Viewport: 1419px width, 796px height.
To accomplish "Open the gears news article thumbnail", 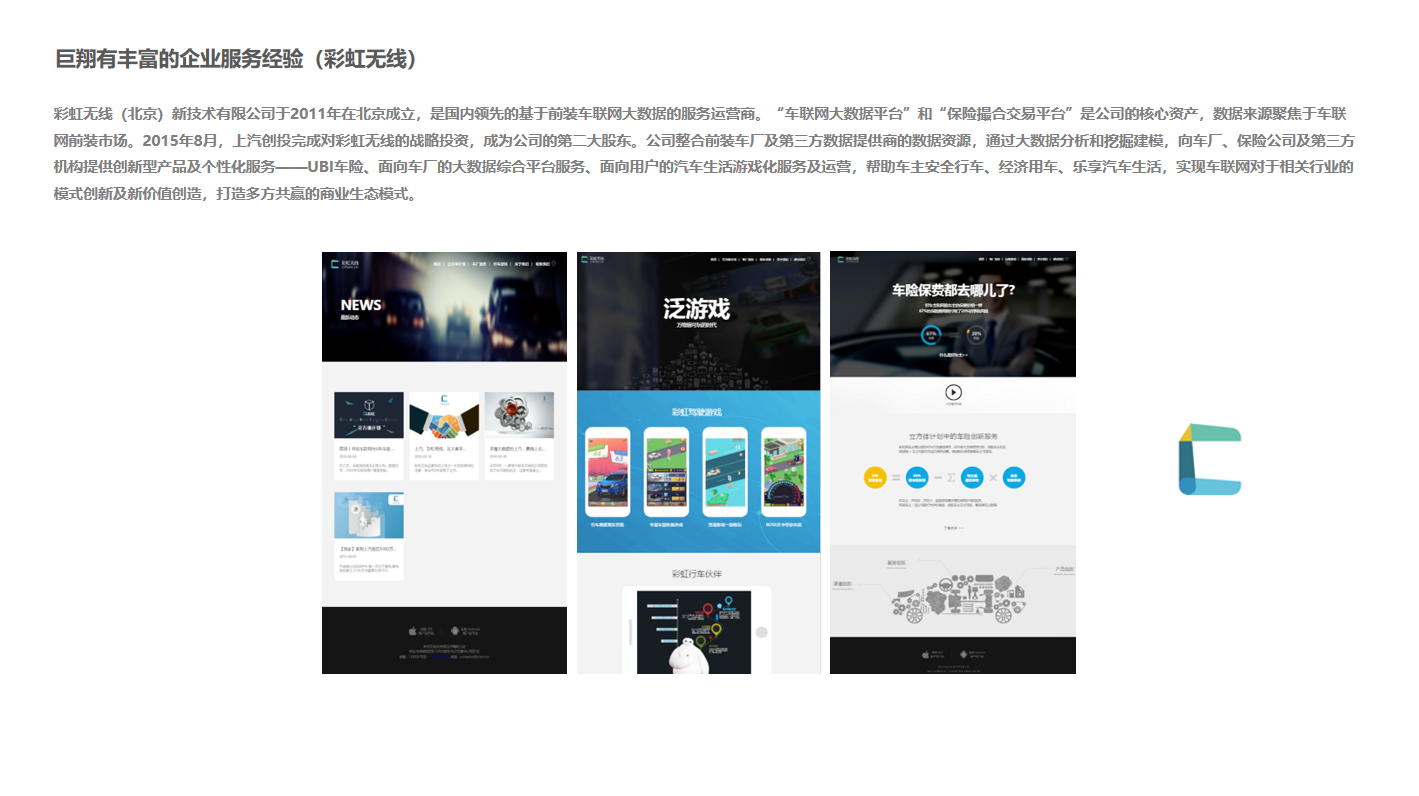I will point(519,415).
